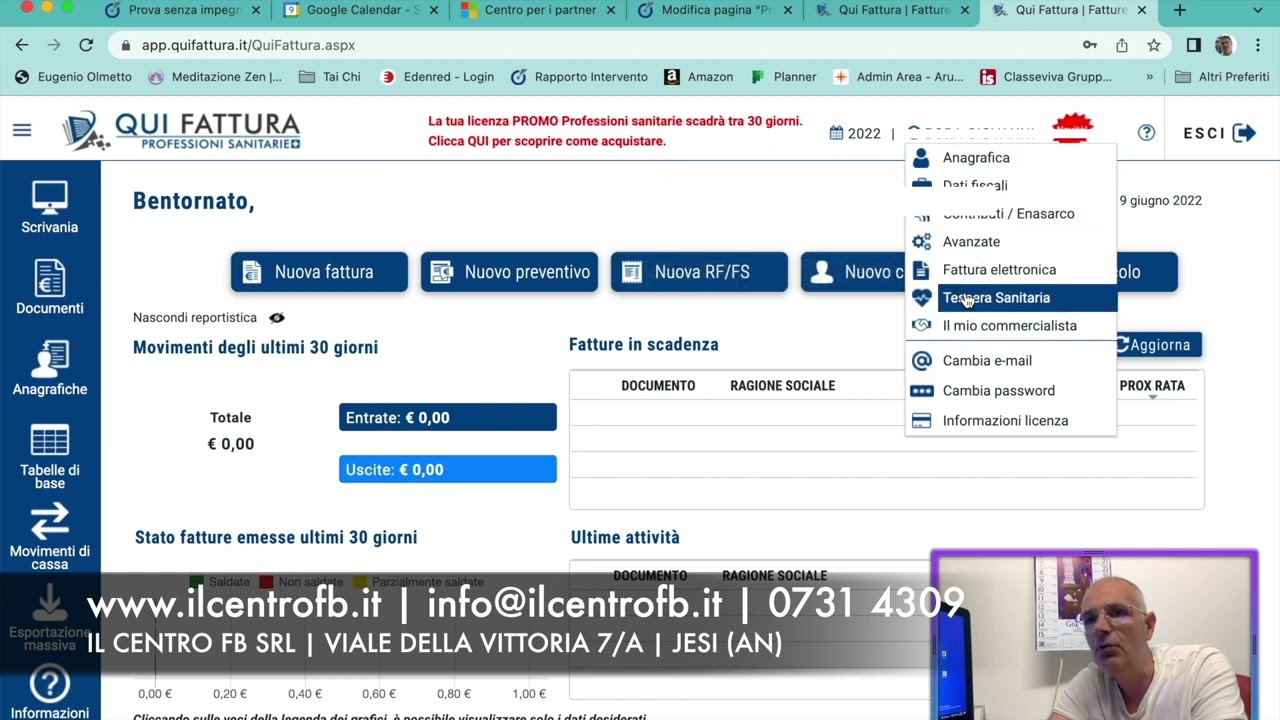Click the Nuovo preventivo button
This screenshot has height=720, width=1280.
coord(509,272)
